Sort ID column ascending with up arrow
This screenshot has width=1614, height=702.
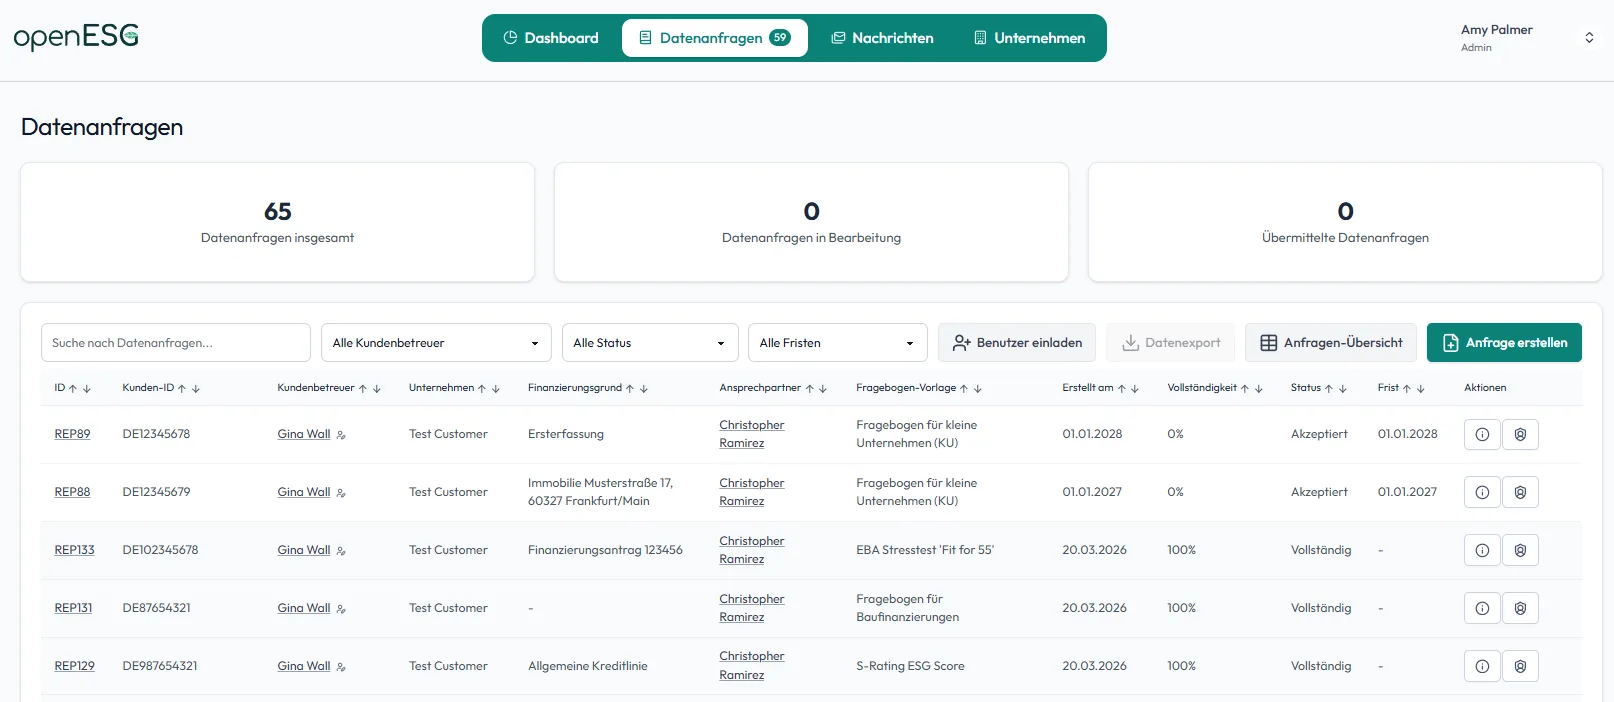click(x=73, y=388)
